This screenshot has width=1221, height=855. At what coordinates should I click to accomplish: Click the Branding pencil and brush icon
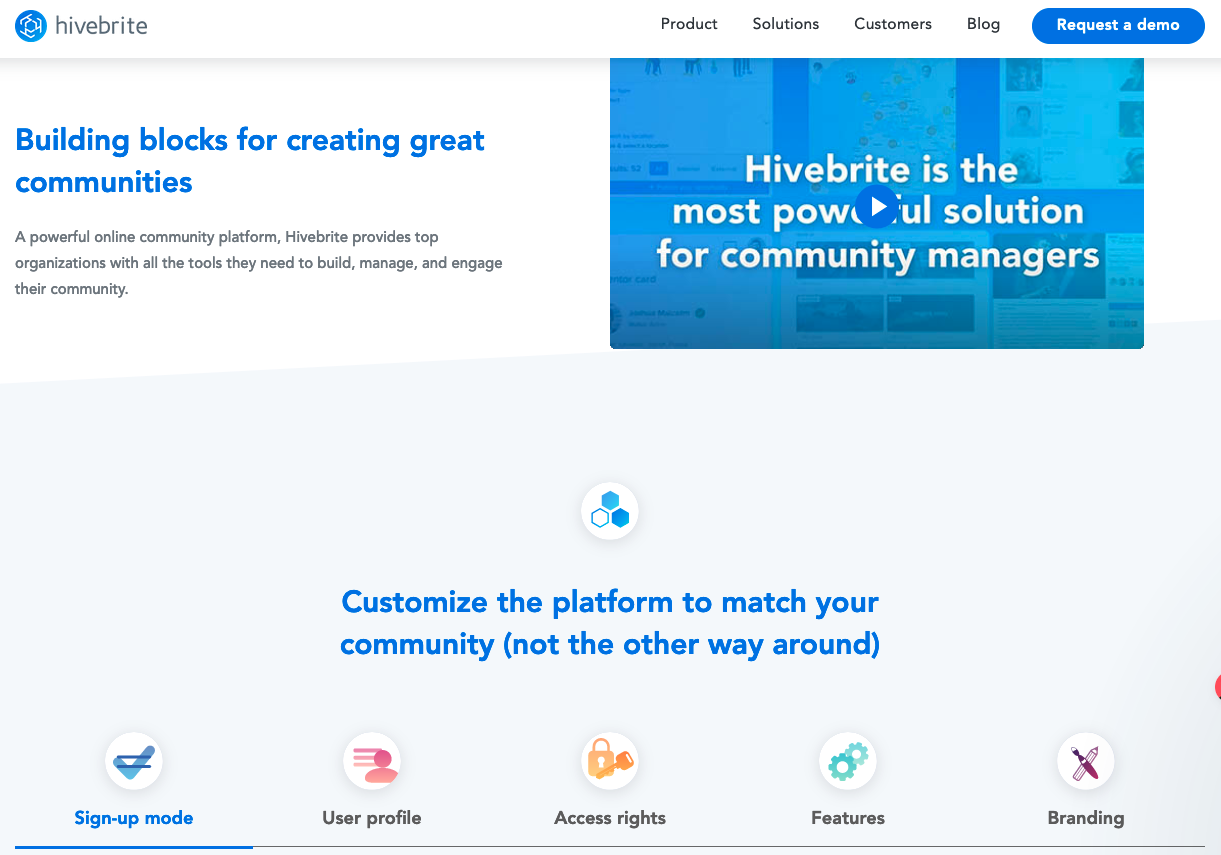[x=1086, y=762]
